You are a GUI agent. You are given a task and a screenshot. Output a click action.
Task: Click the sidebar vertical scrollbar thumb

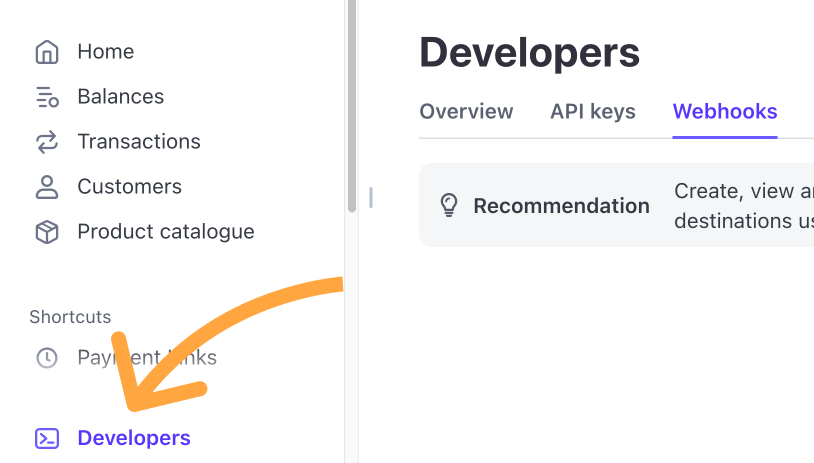[352, 106]
